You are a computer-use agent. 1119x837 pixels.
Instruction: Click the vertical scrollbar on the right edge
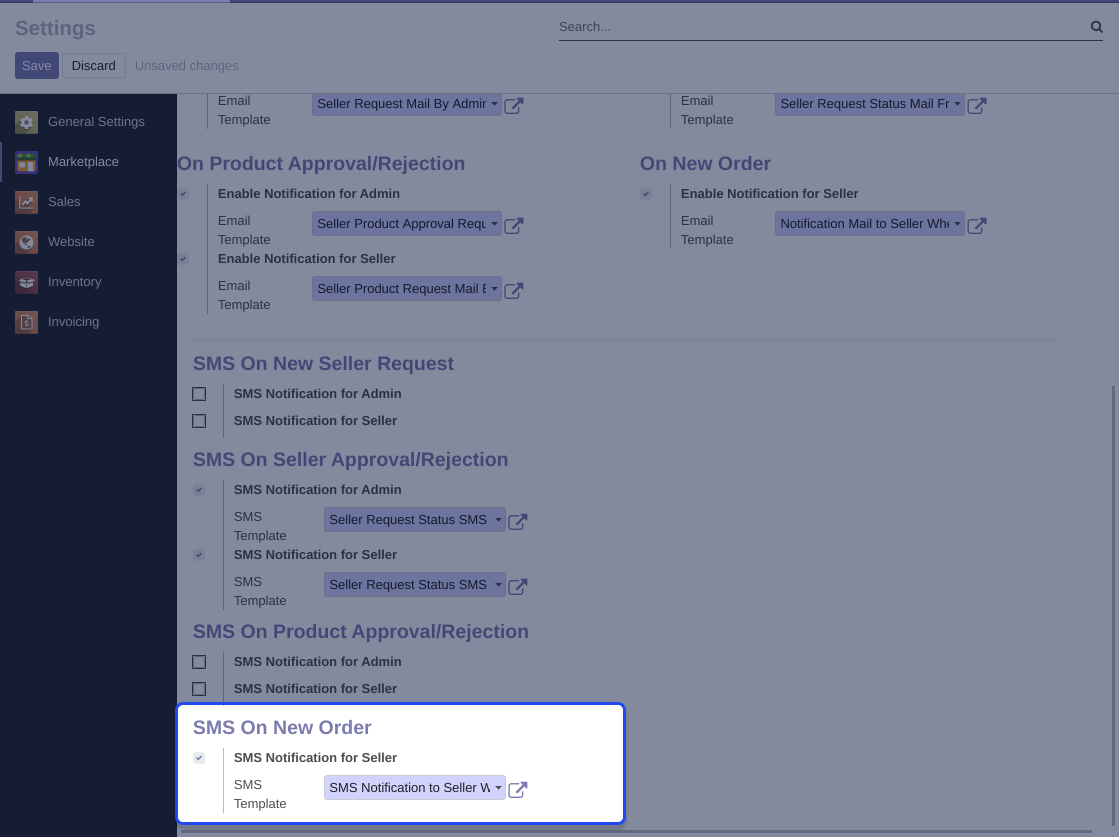[x=1113, y=600]
